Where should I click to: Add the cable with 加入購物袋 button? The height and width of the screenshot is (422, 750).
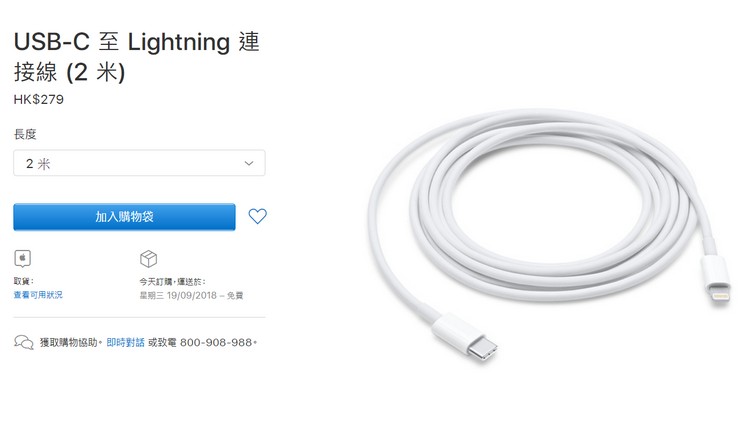(124, 217)
